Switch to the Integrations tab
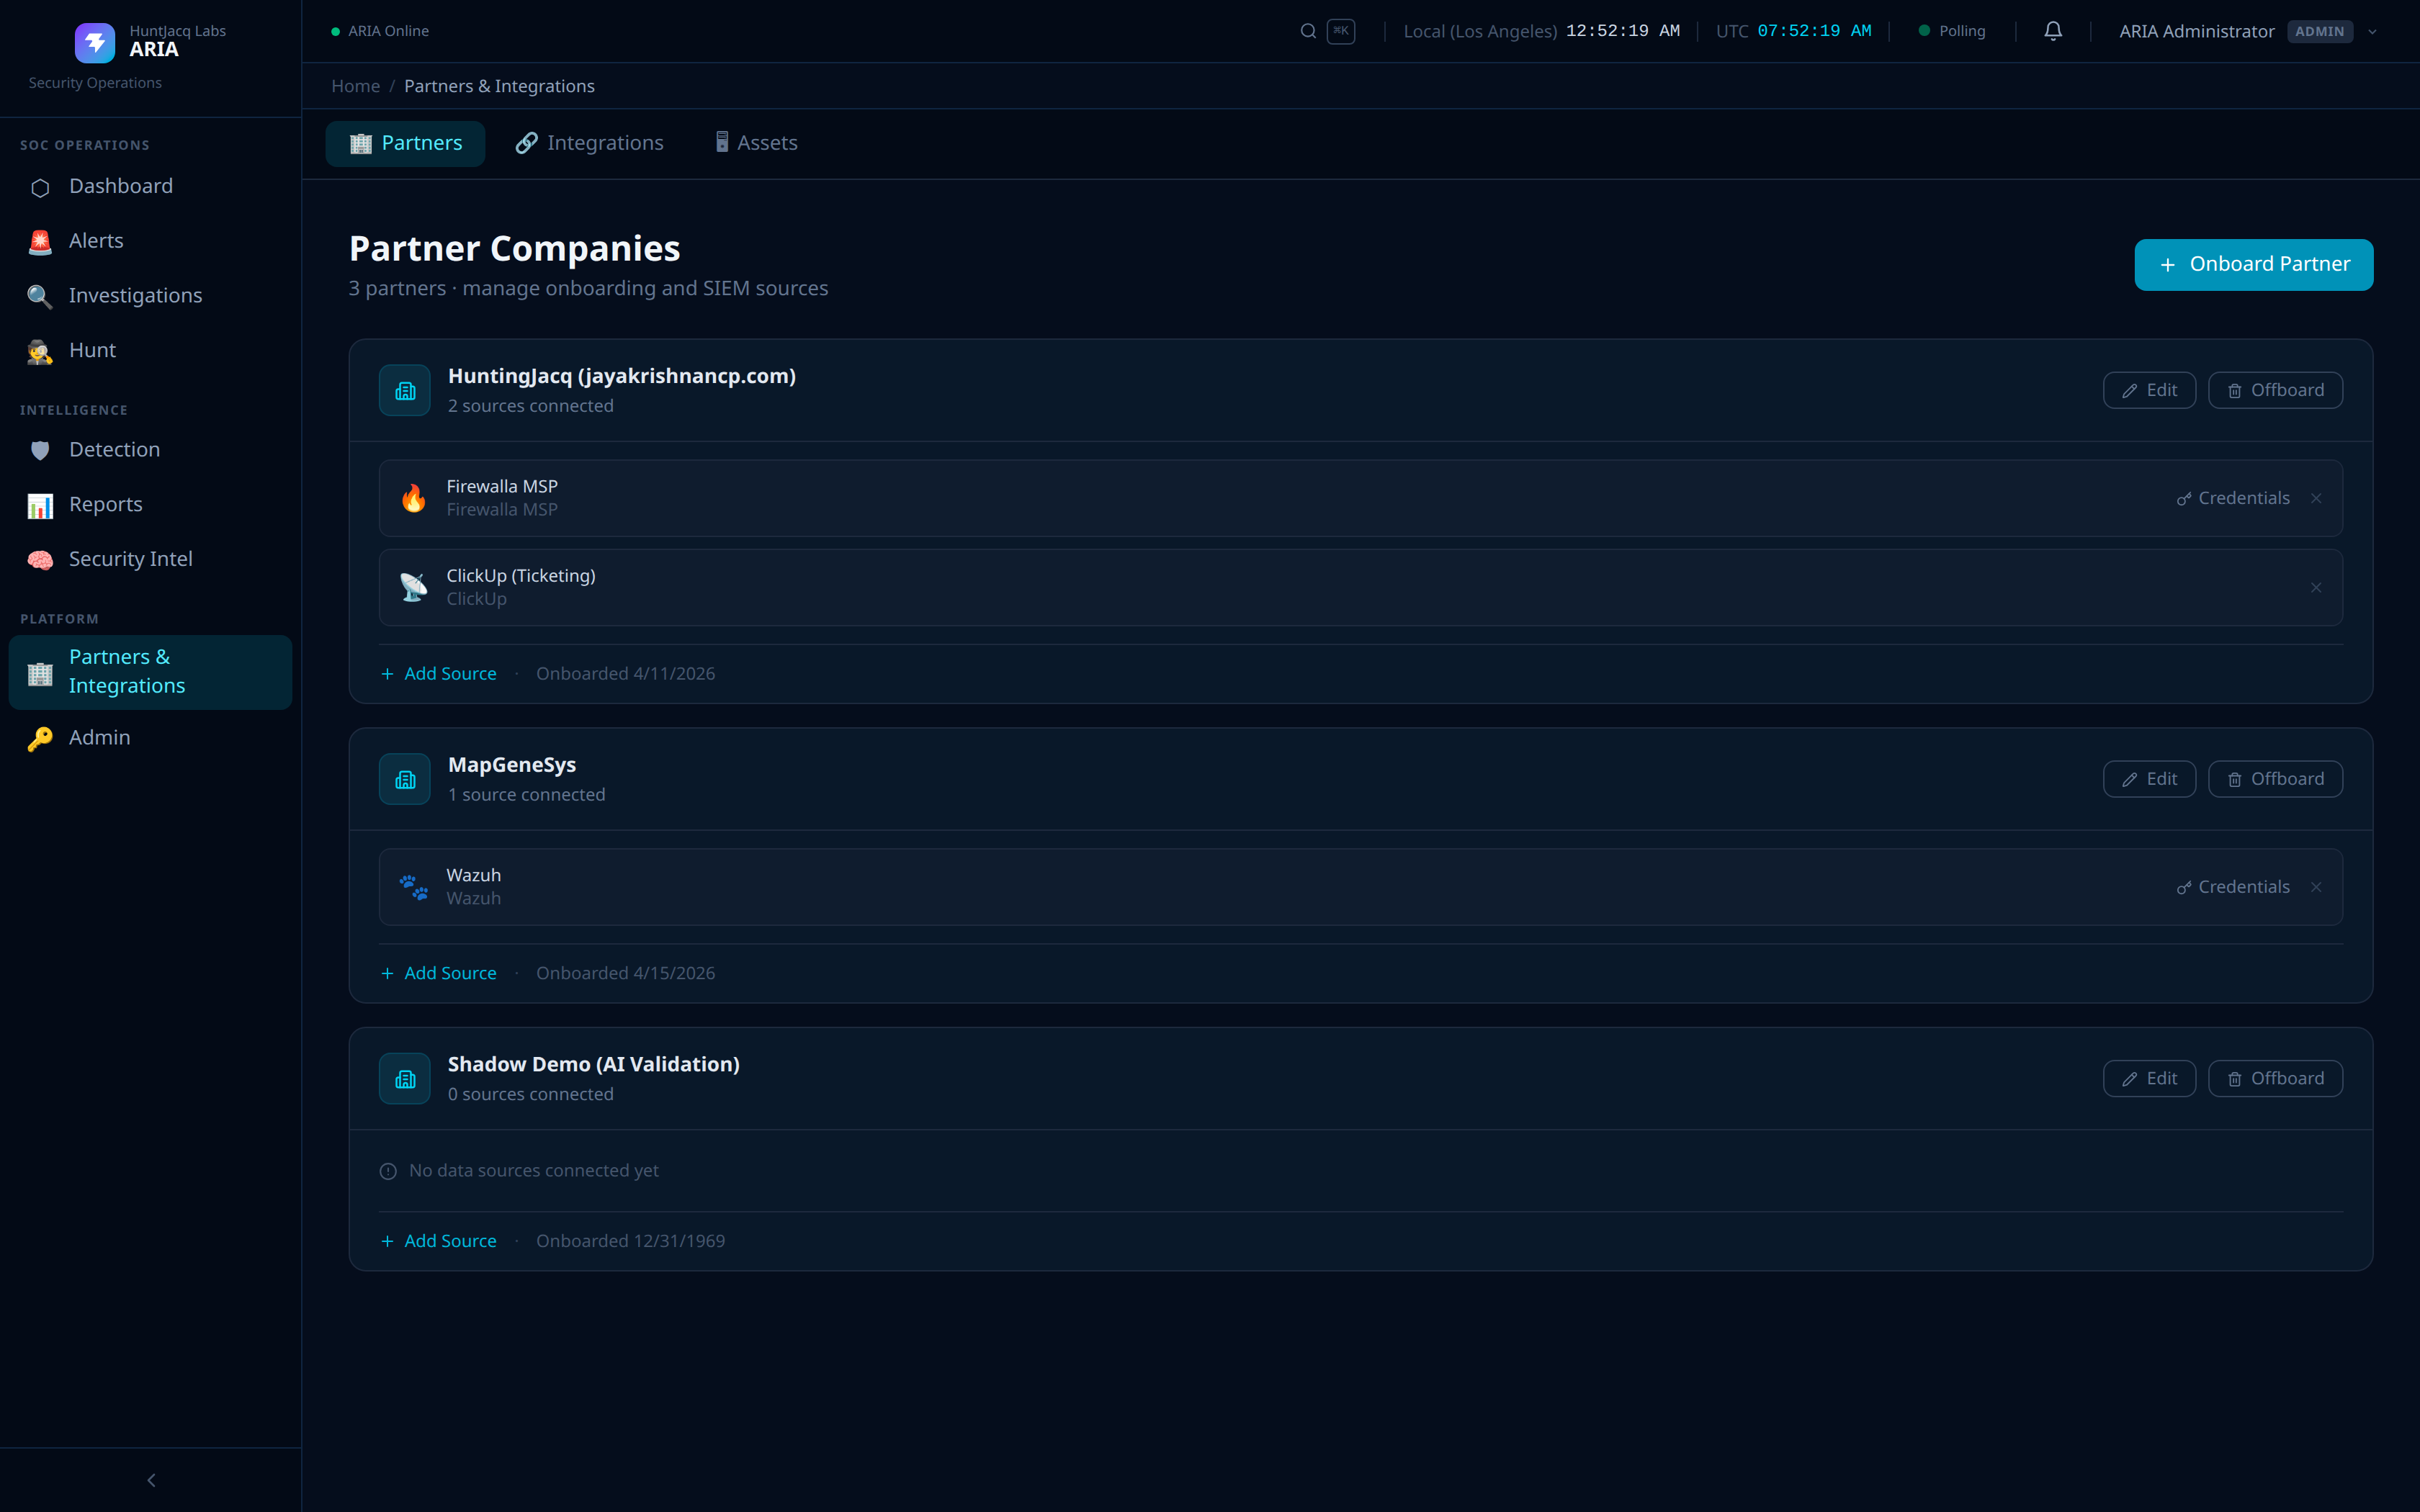This screenshot has width=2420, height=1512. pyautogui.click(x=589, y=144)
